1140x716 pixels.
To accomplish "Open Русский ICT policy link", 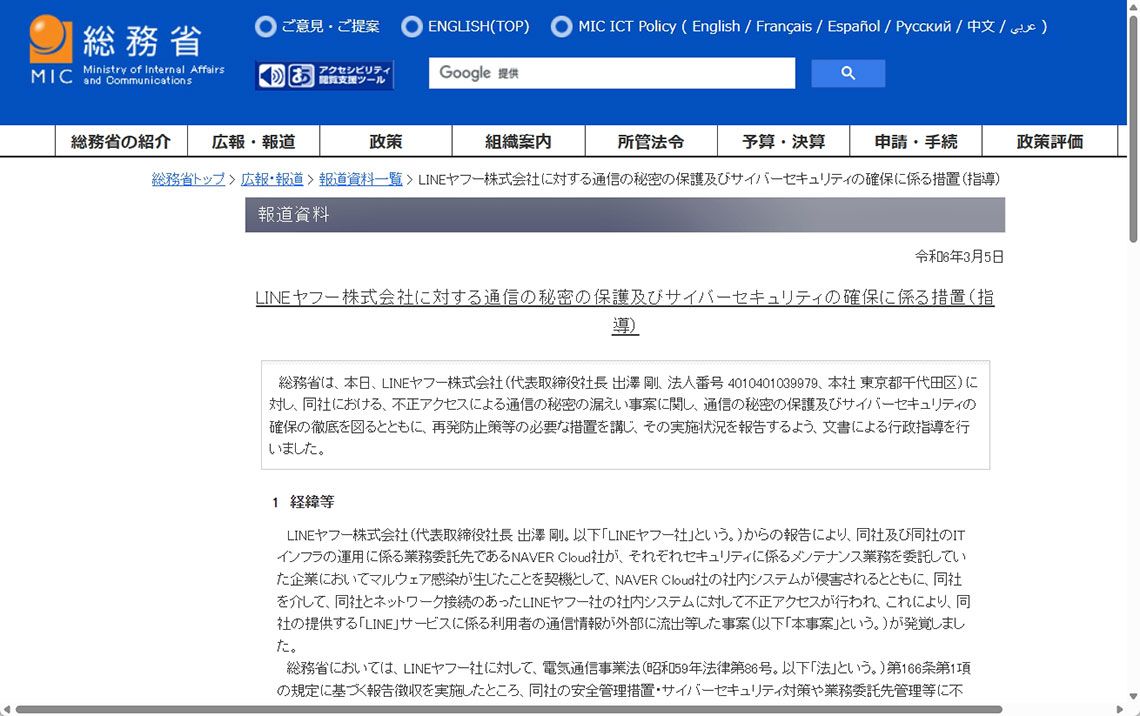I will point(923,26).
